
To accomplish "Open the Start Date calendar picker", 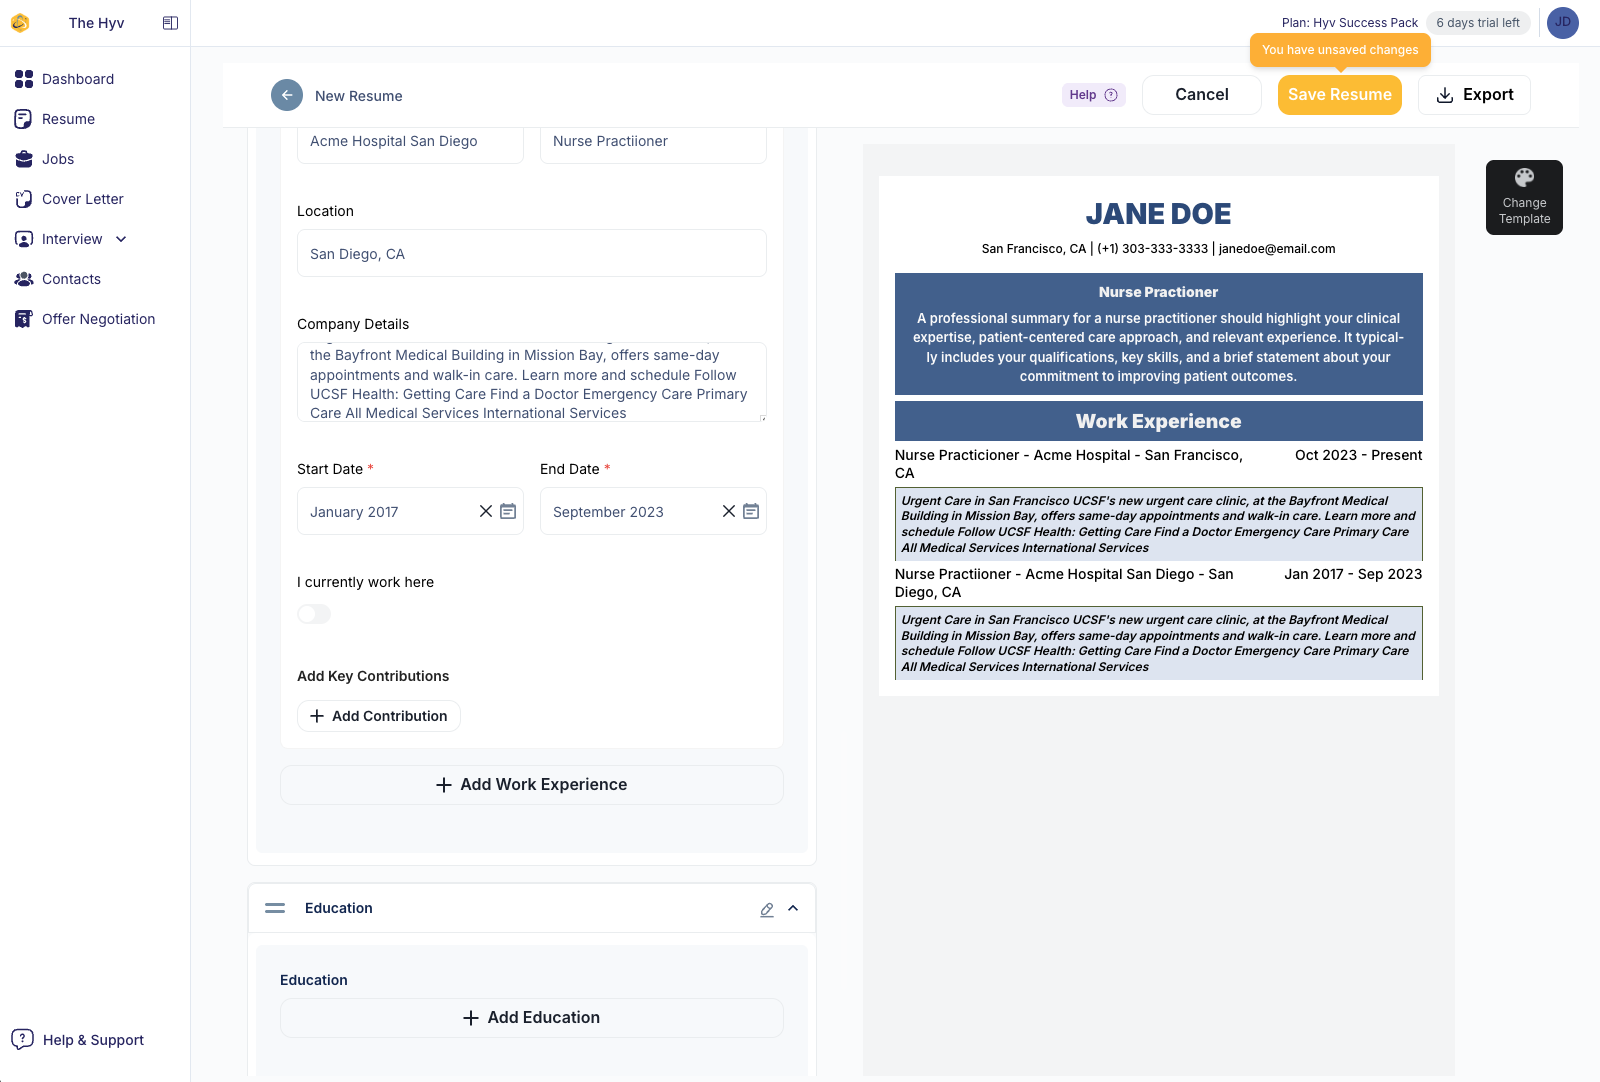I will 509,511.
